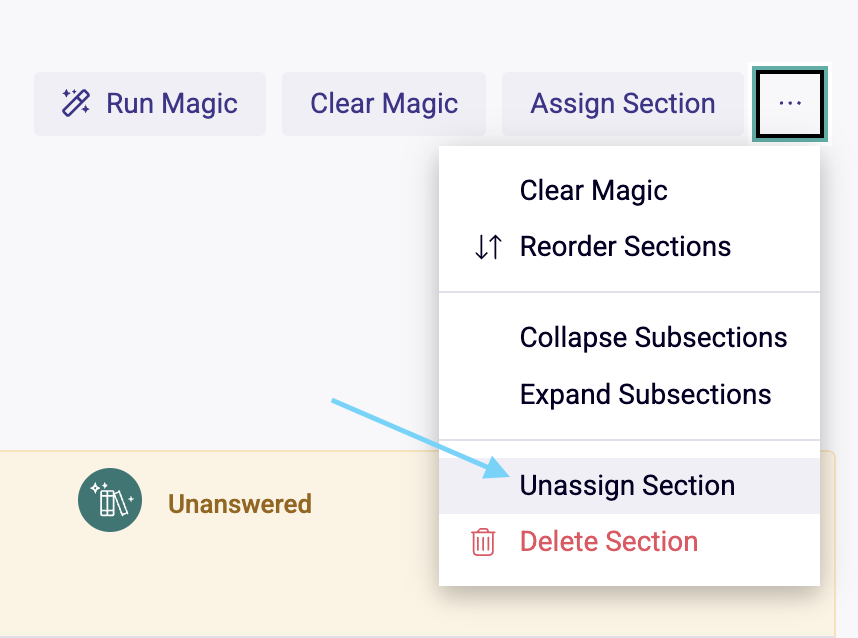Select Clear Magic in the dropdown menu
Screen dimensions: 858x638
pyautogui.click(x=629, y=190)
